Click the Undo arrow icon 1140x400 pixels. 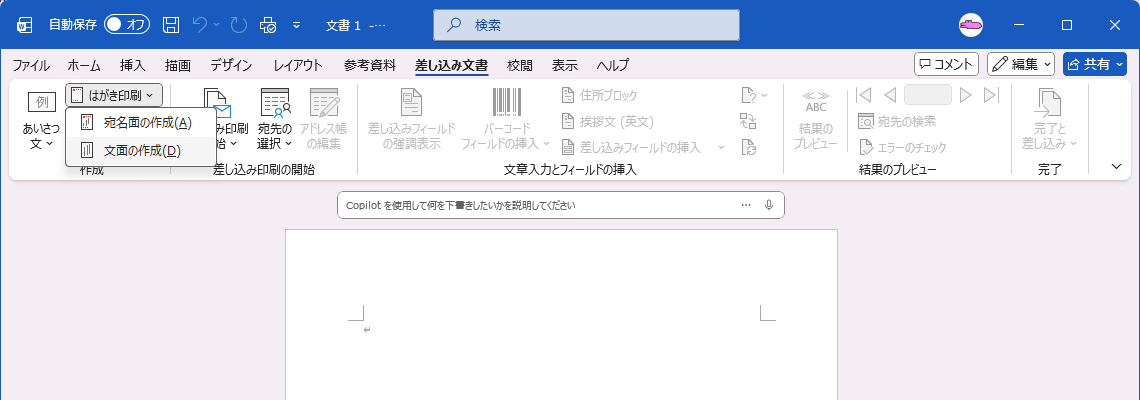[x=200, y=25]
